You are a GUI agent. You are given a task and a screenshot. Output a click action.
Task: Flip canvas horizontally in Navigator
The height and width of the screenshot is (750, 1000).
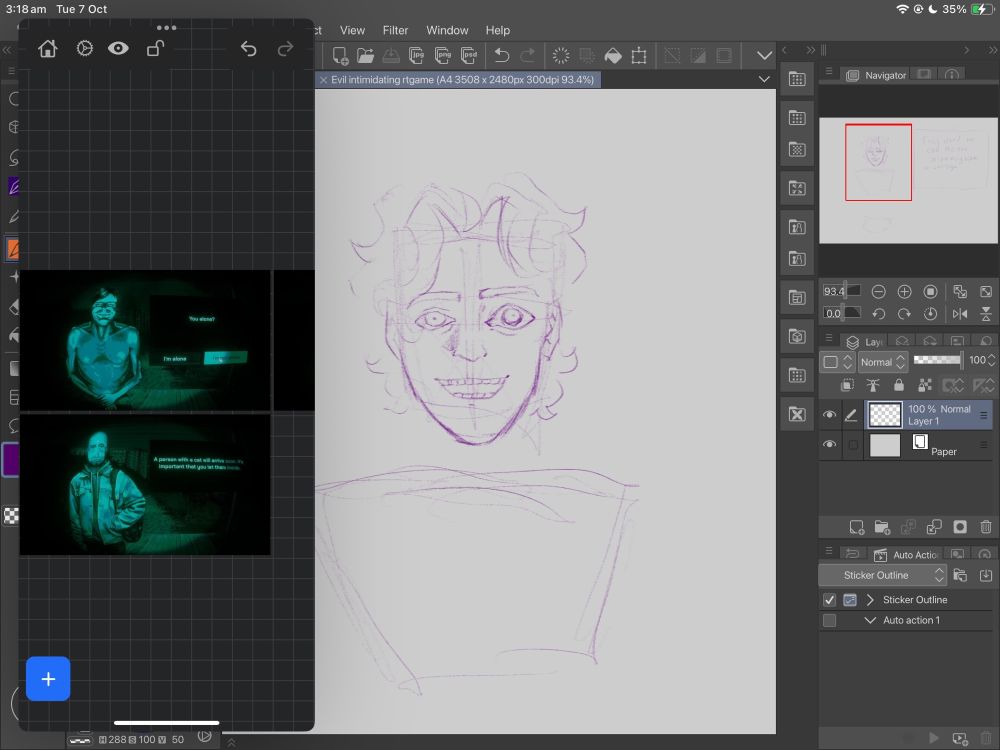coord(960,314)
